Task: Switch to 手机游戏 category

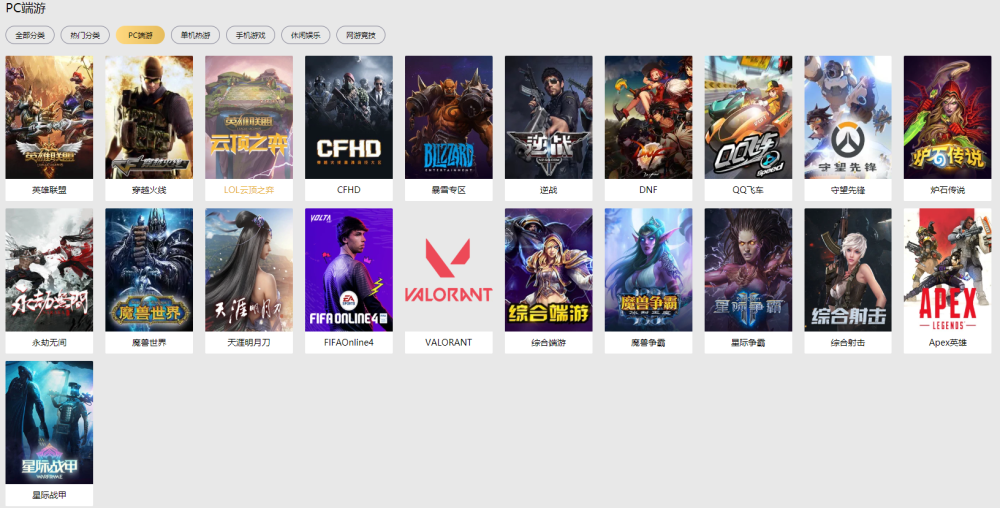Action: tap(251, 35)
